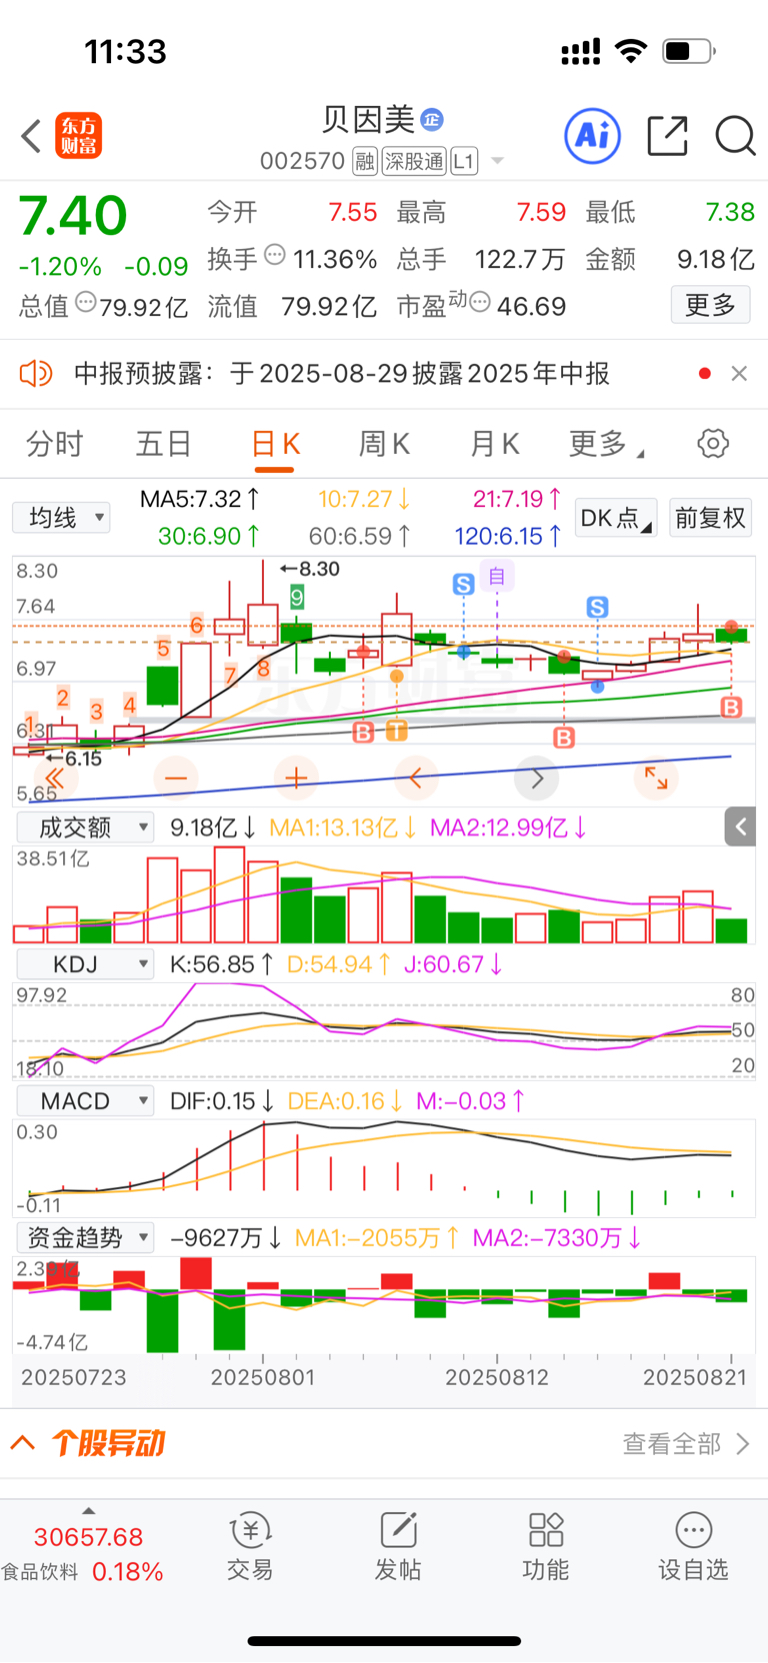This screenshot has height=1663, width=768.
Task: Open the 东方财富 logo icon
Action: pyautogui.click(x=78, y=136)
